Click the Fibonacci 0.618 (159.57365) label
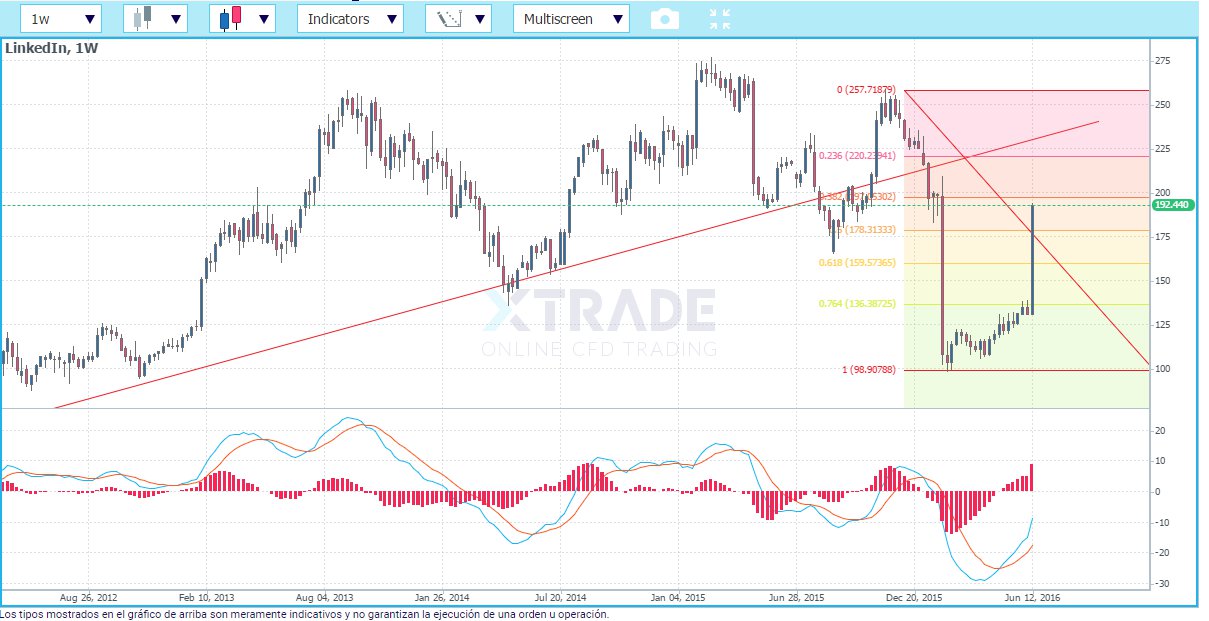This screenshot has height=621, width=1209. [x=857, y=263]
